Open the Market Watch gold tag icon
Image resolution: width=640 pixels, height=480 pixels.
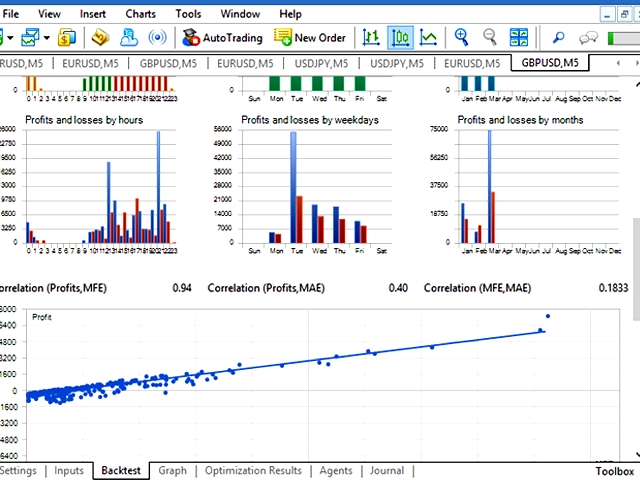tap(100, 38)
